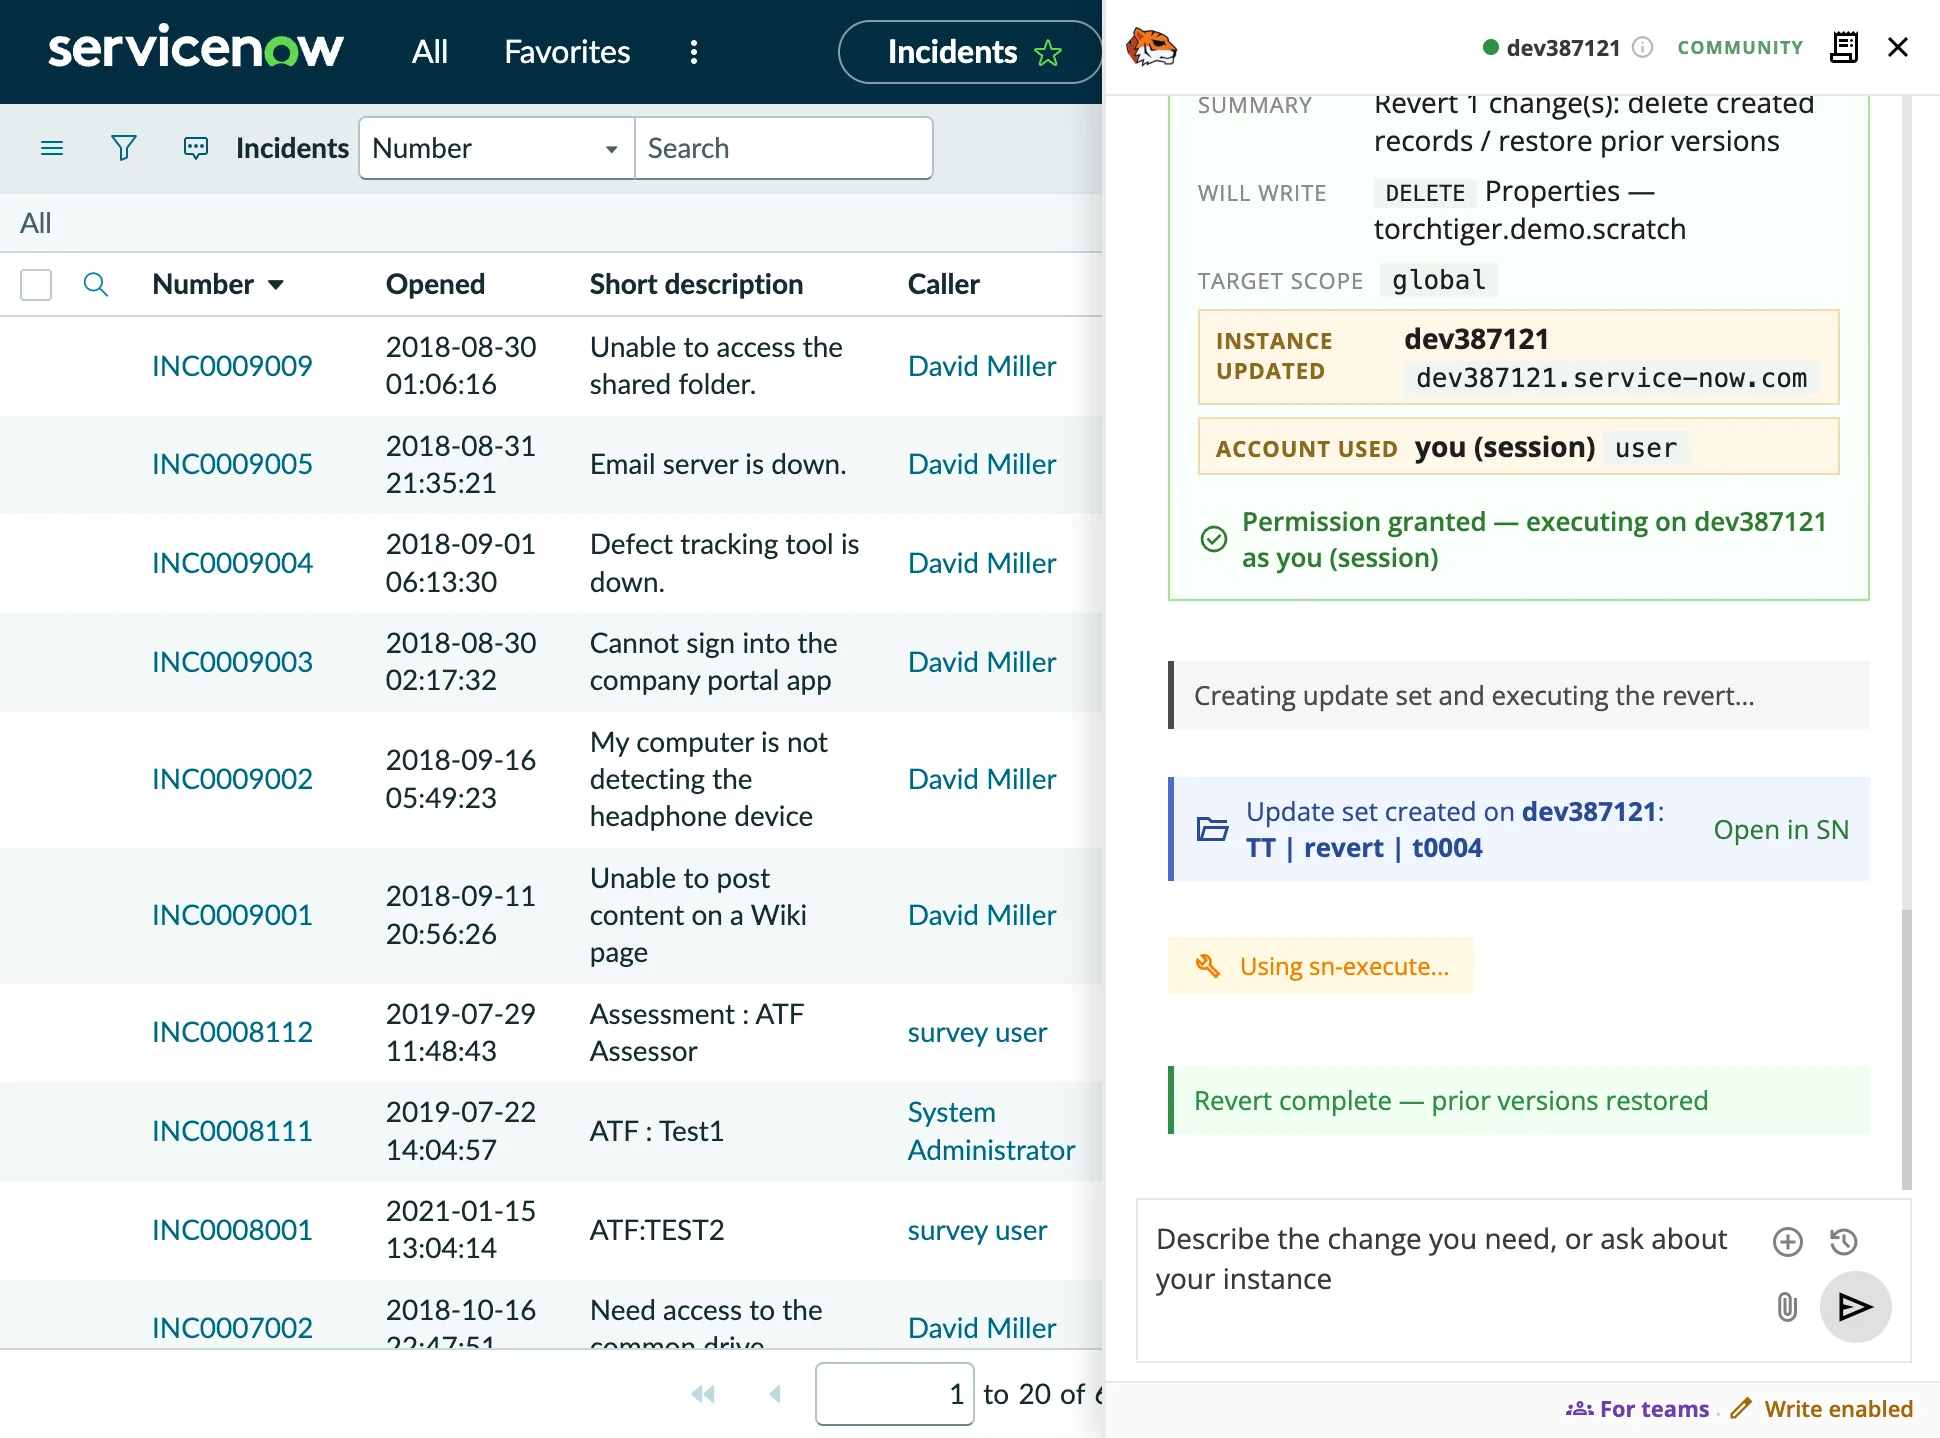Click the All filter breadcrumb

click(36, 223)
